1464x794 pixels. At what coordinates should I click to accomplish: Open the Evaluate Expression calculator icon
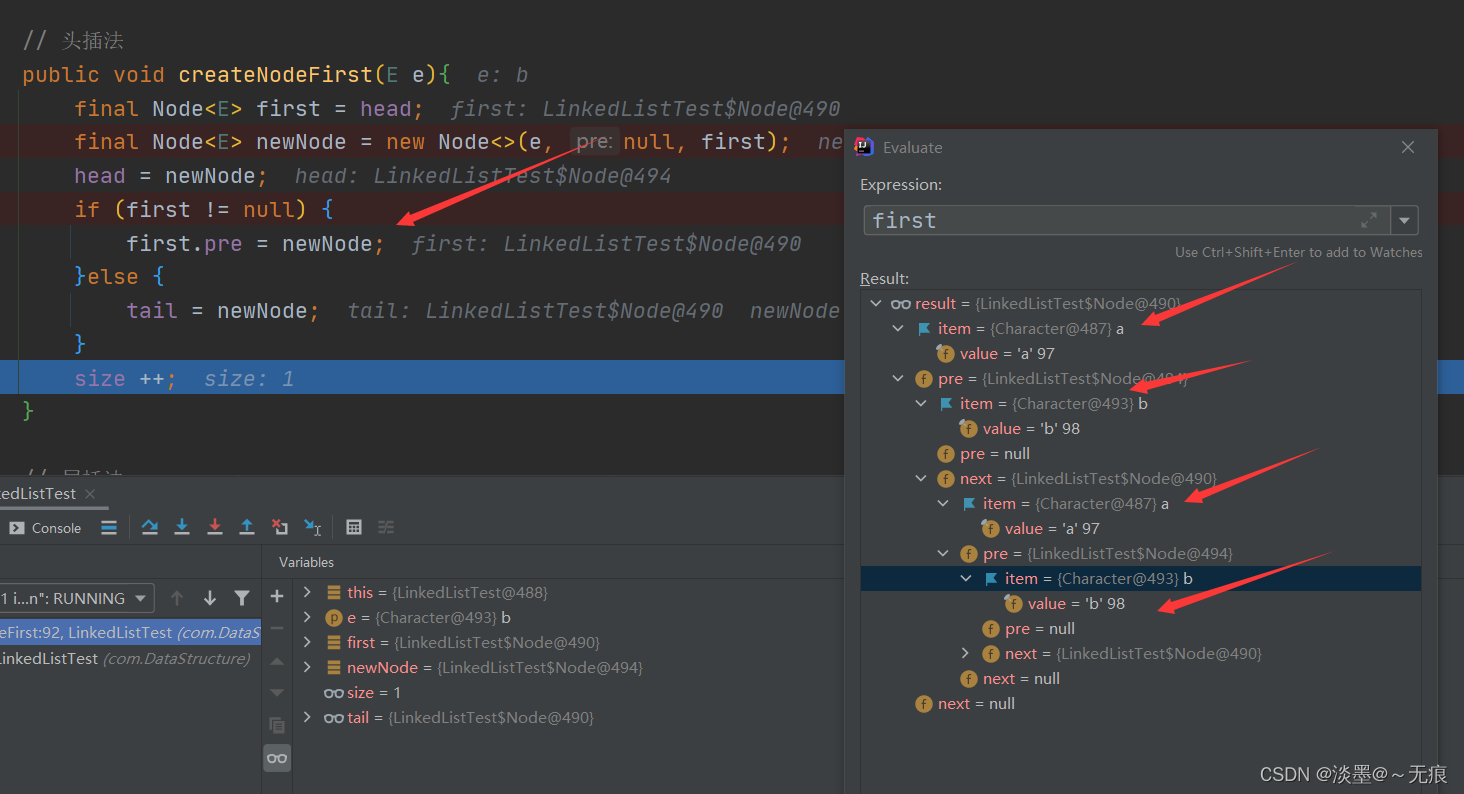(354, 527)
